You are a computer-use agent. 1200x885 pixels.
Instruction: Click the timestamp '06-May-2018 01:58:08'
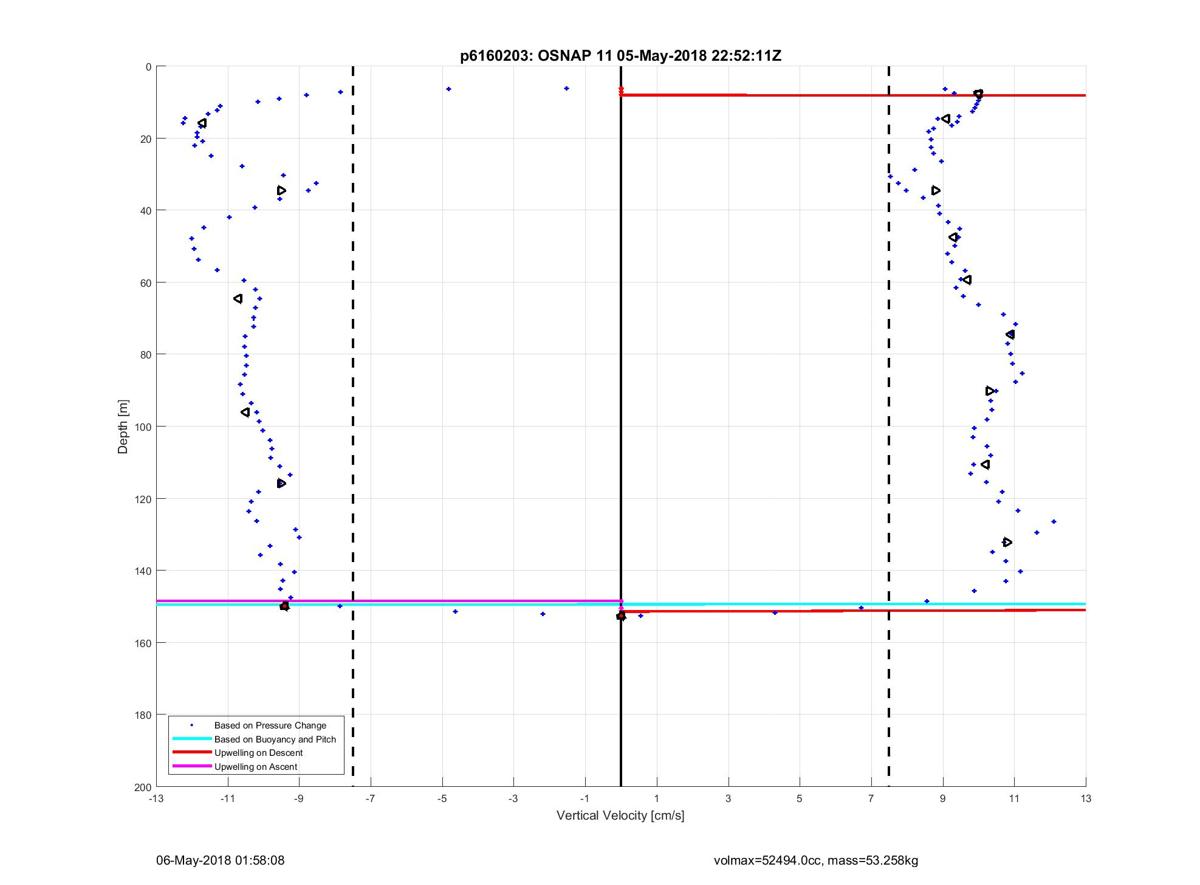[x=221, y=859]
